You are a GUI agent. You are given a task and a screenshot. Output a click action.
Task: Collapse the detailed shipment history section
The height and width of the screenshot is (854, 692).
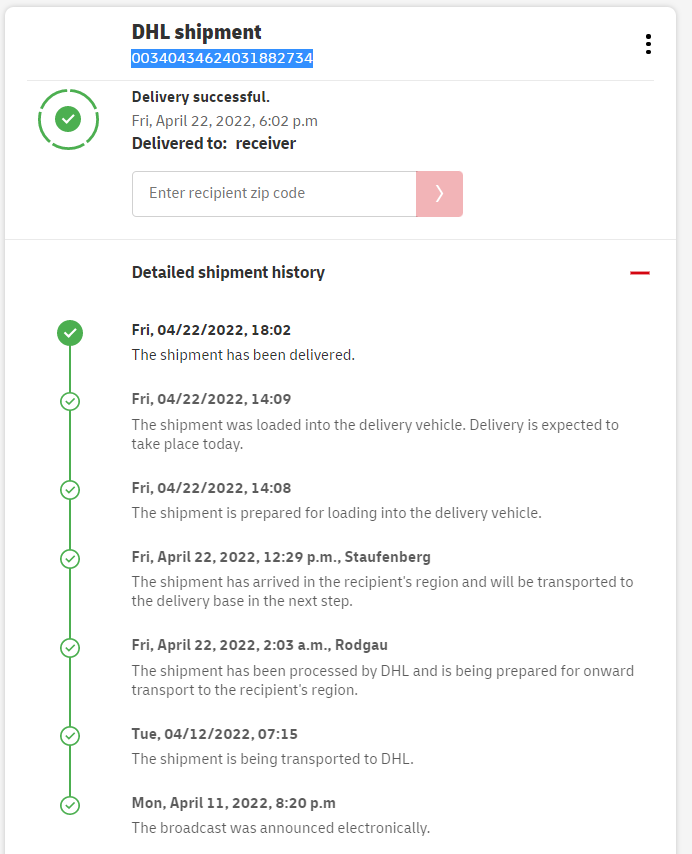pyautogui.click(x=640, y=273)
